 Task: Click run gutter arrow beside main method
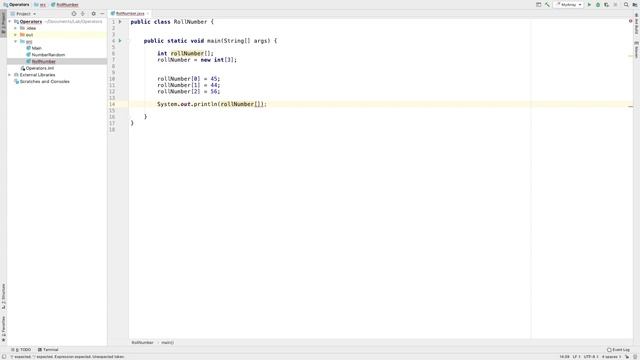[x=120, y=41]
